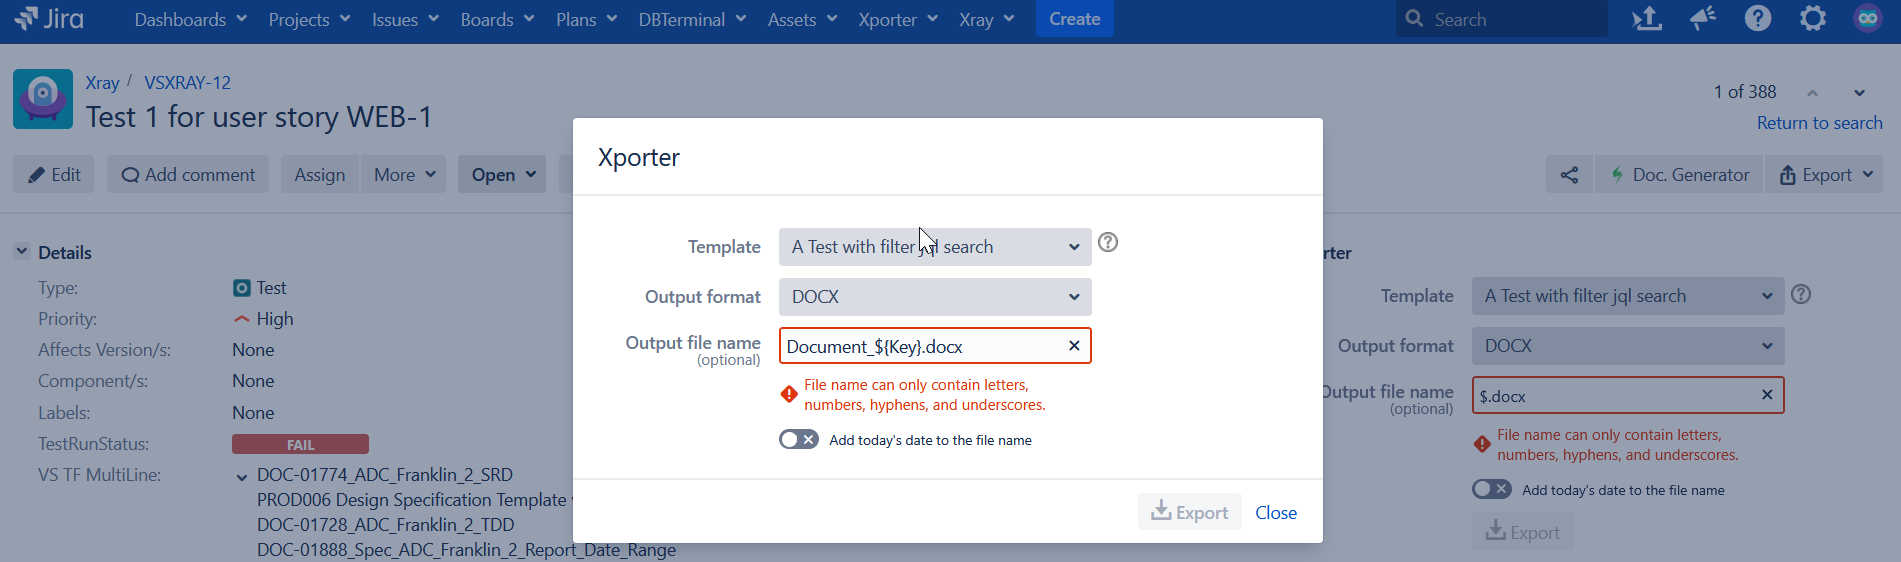Viewport: 1901px width, 562px height.
Task: Open Output format dropdown in dialog
Action: tap(935, 297)
